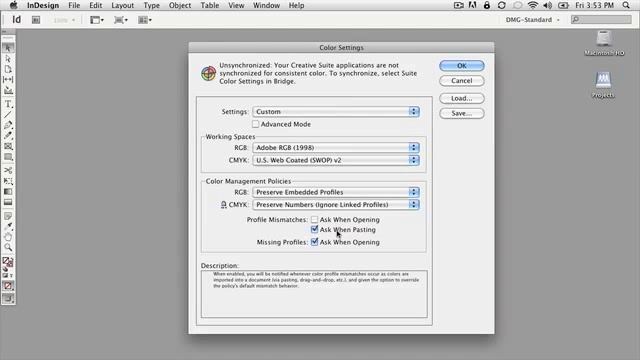Click the Id application icon
Screen dimensions: 640x360
(16, 20)
